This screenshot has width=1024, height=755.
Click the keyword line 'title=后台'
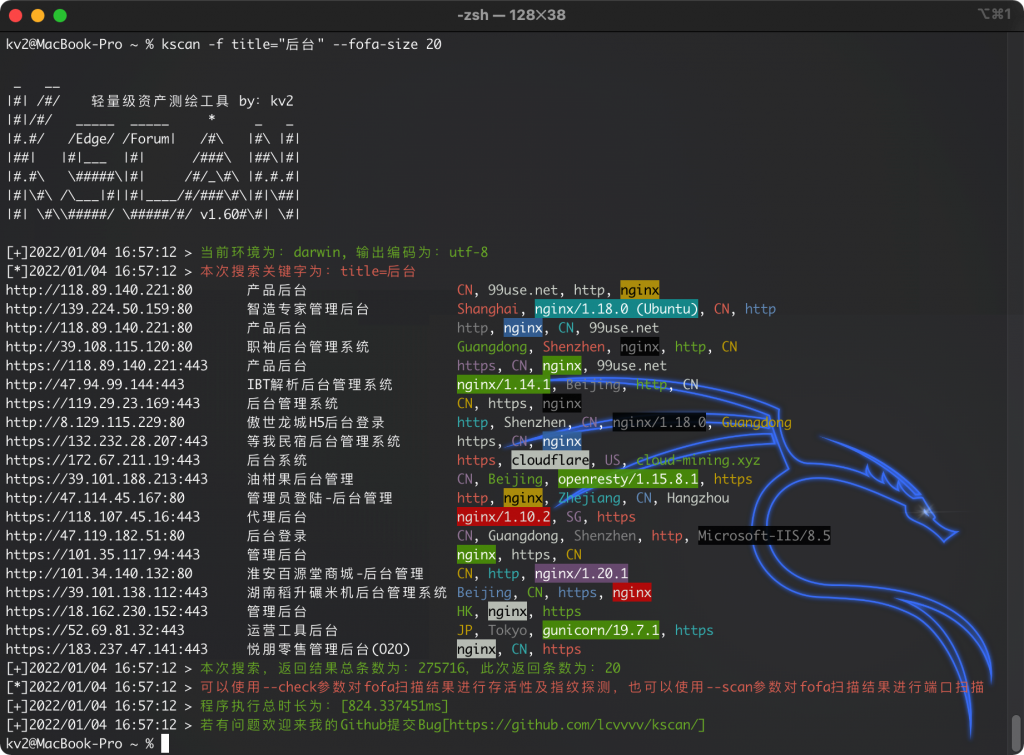378,271
